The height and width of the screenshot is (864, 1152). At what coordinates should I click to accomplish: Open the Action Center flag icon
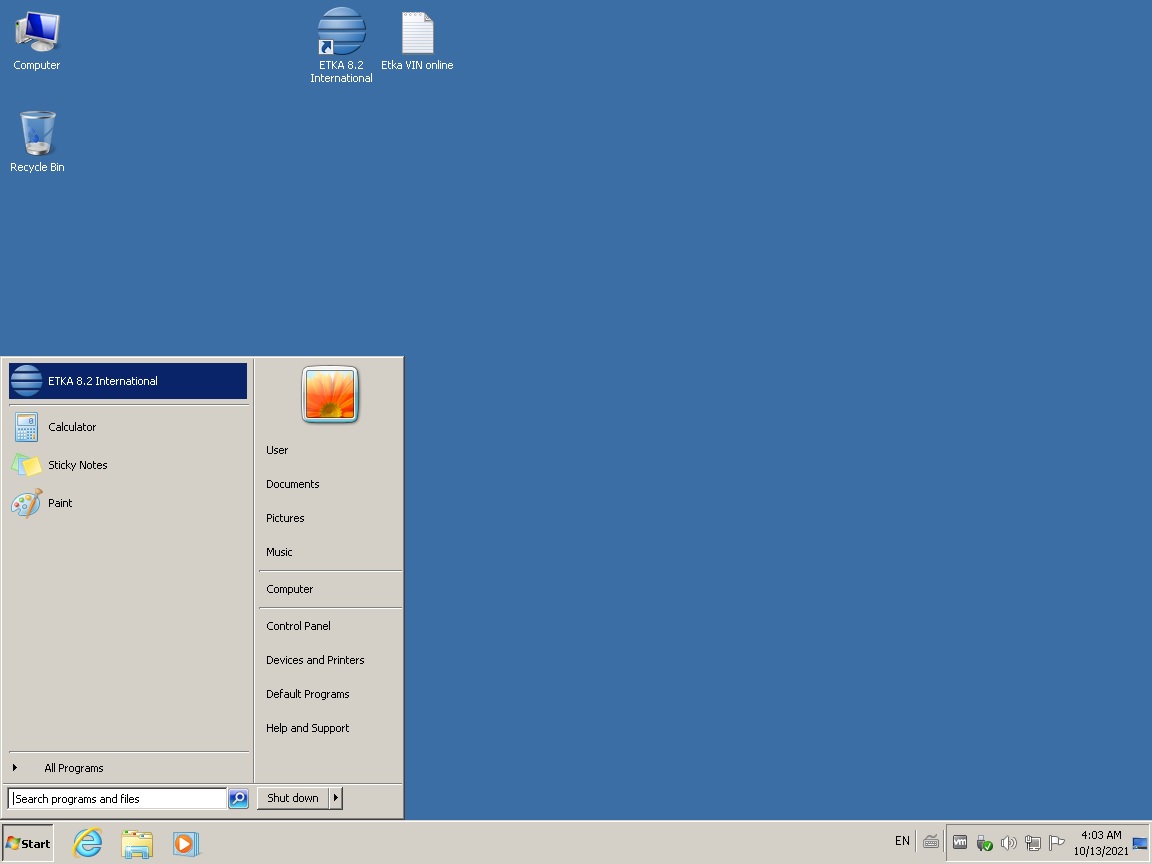pos(1056,842)
